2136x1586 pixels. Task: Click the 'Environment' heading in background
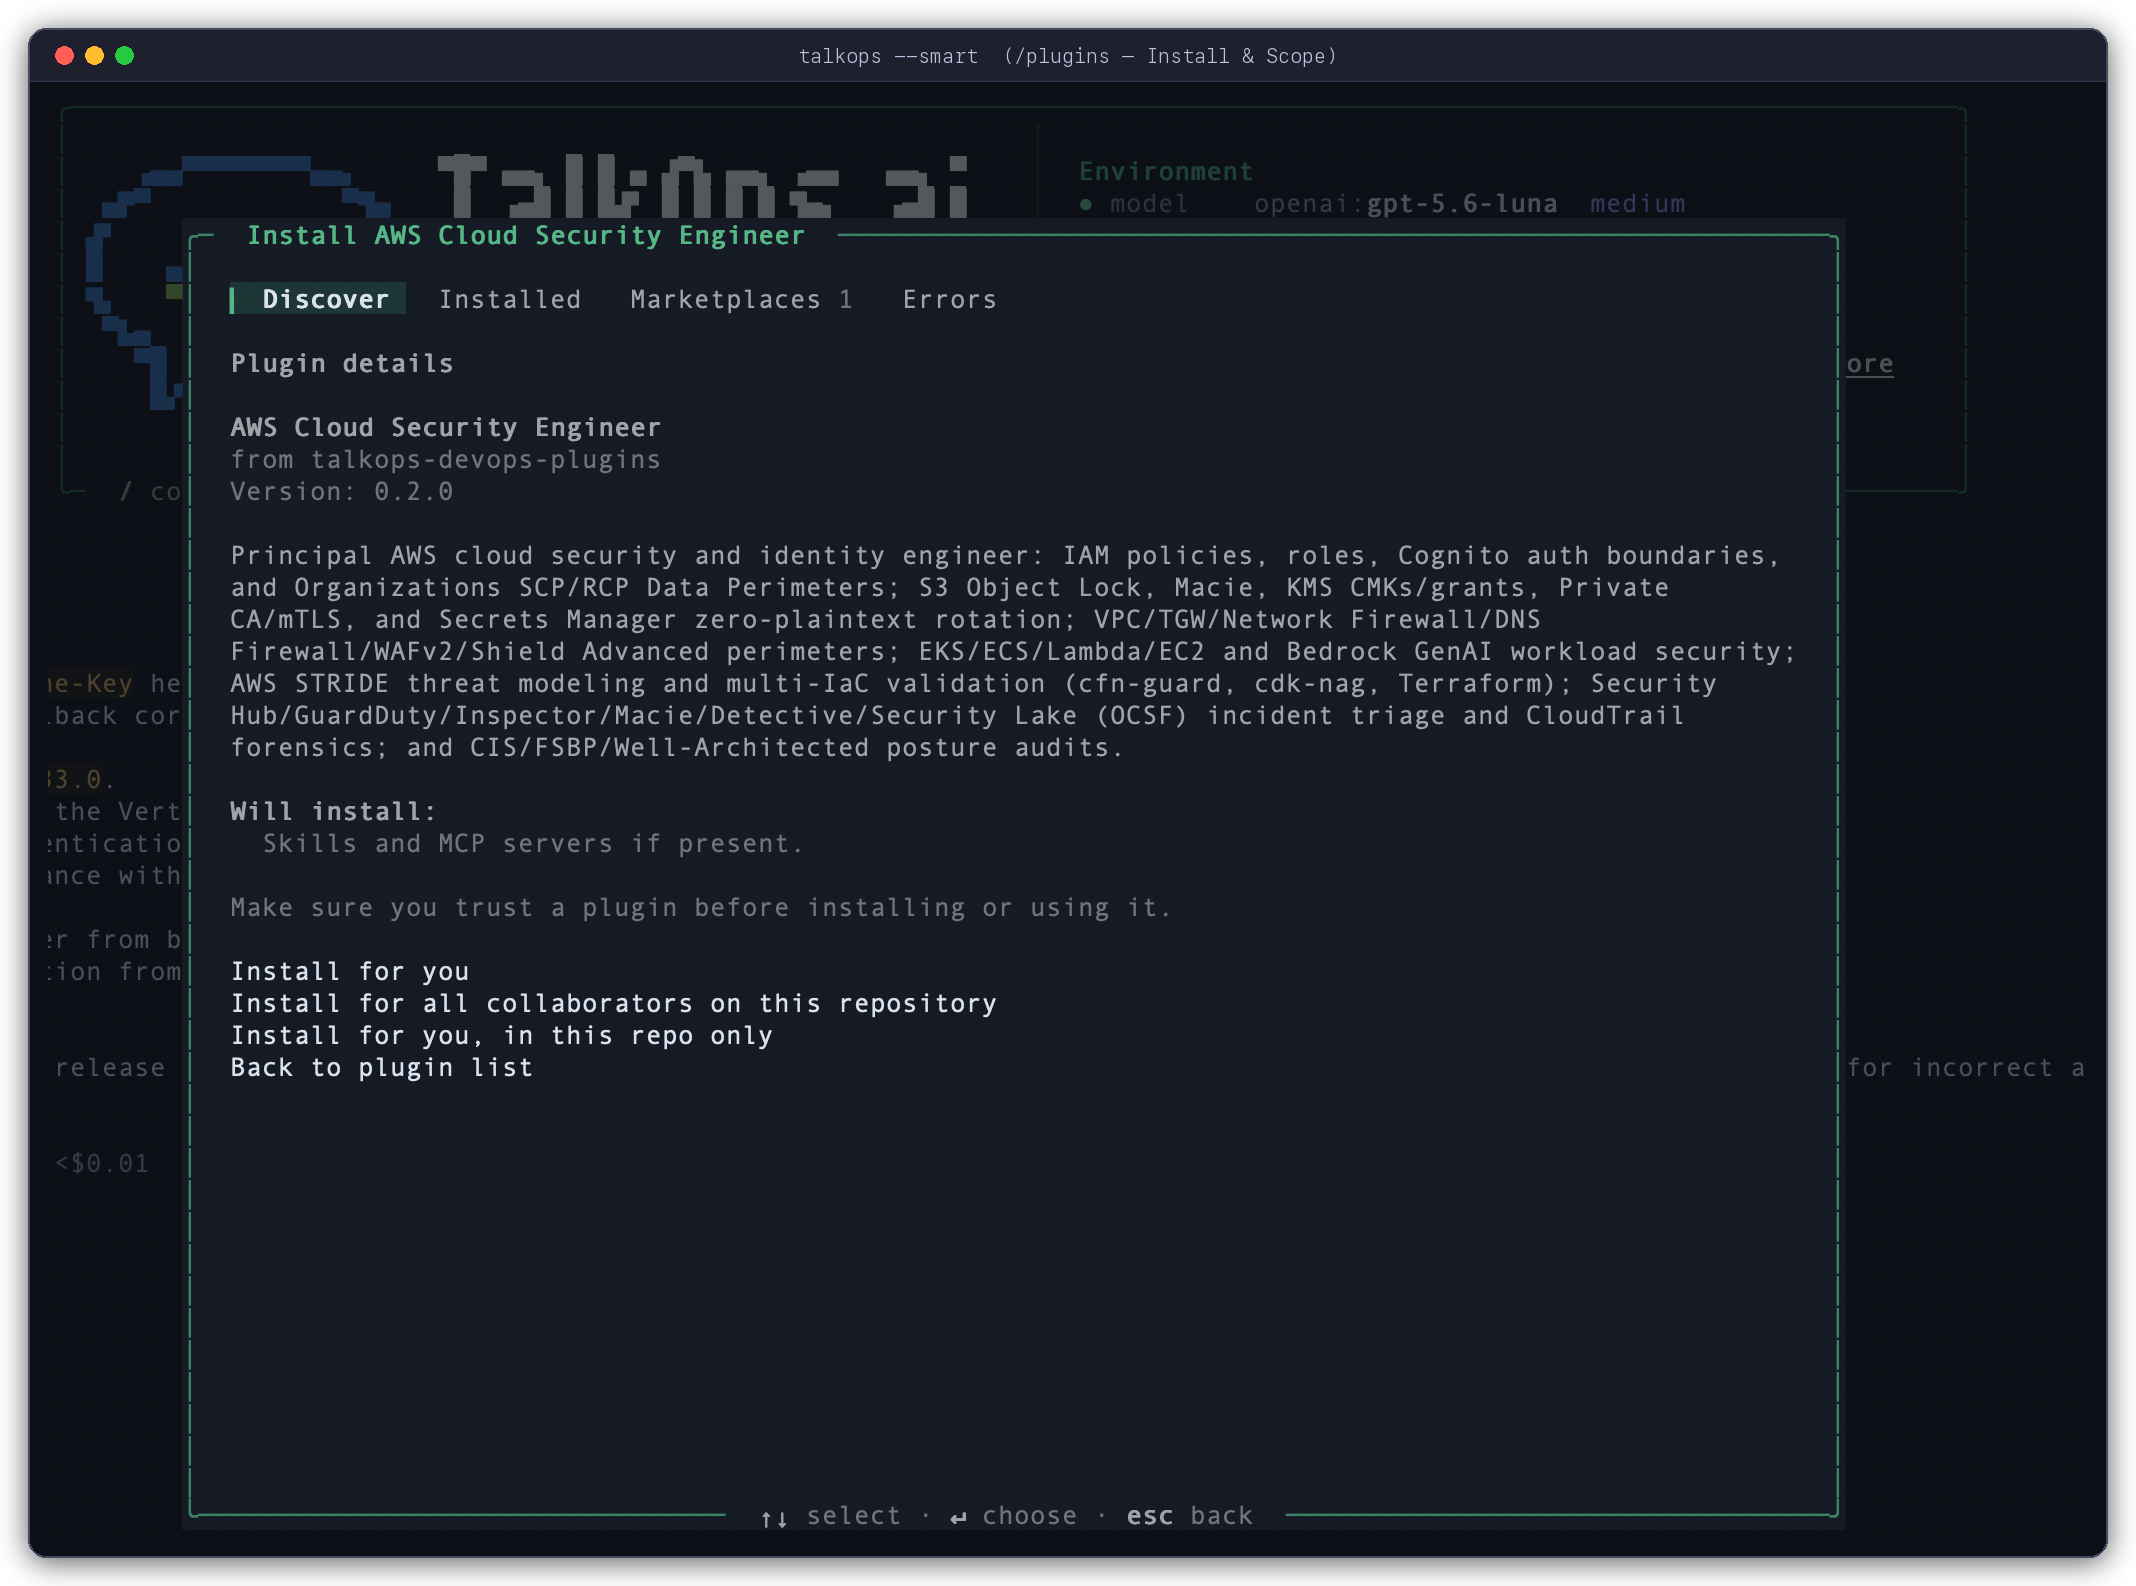[1166, 171]
